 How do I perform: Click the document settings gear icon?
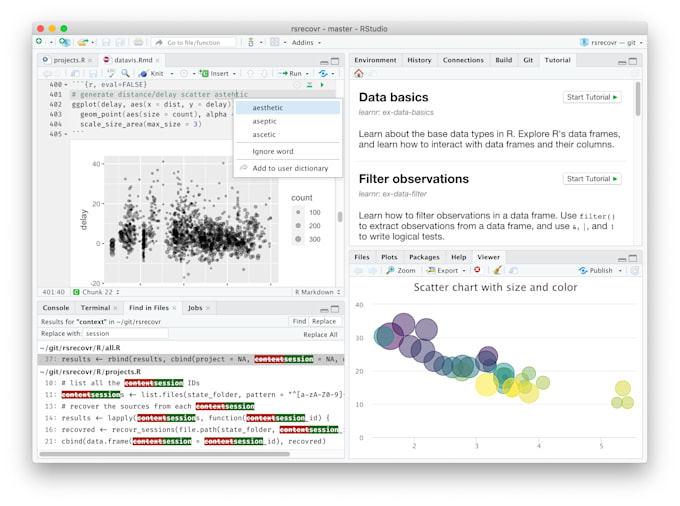click(x=184, y=74)
